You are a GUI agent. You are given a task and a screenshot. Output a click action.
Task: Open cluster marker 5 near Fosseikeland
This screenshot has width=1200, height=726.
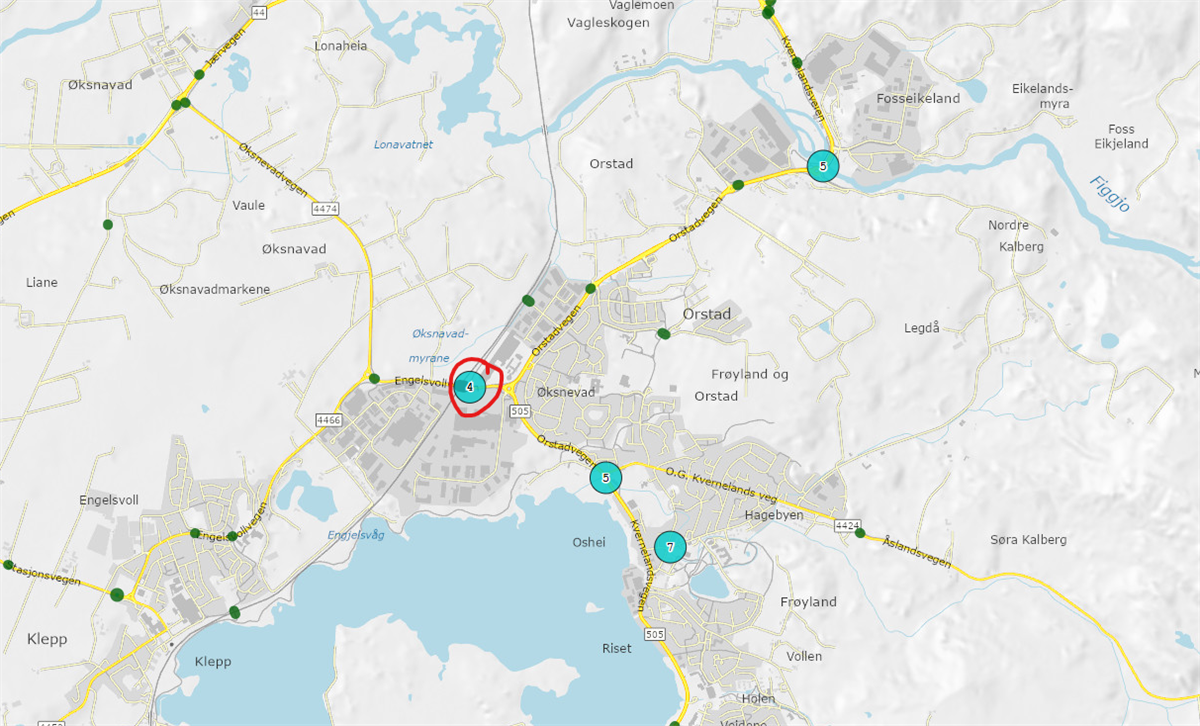click(823, 166)
